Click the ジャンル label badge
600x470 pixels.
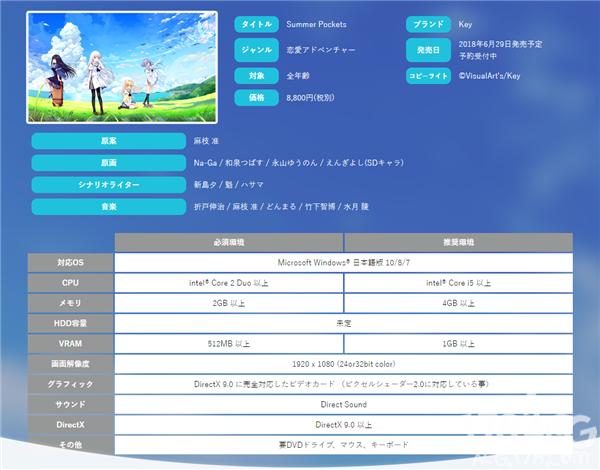[x=256, y=50]
